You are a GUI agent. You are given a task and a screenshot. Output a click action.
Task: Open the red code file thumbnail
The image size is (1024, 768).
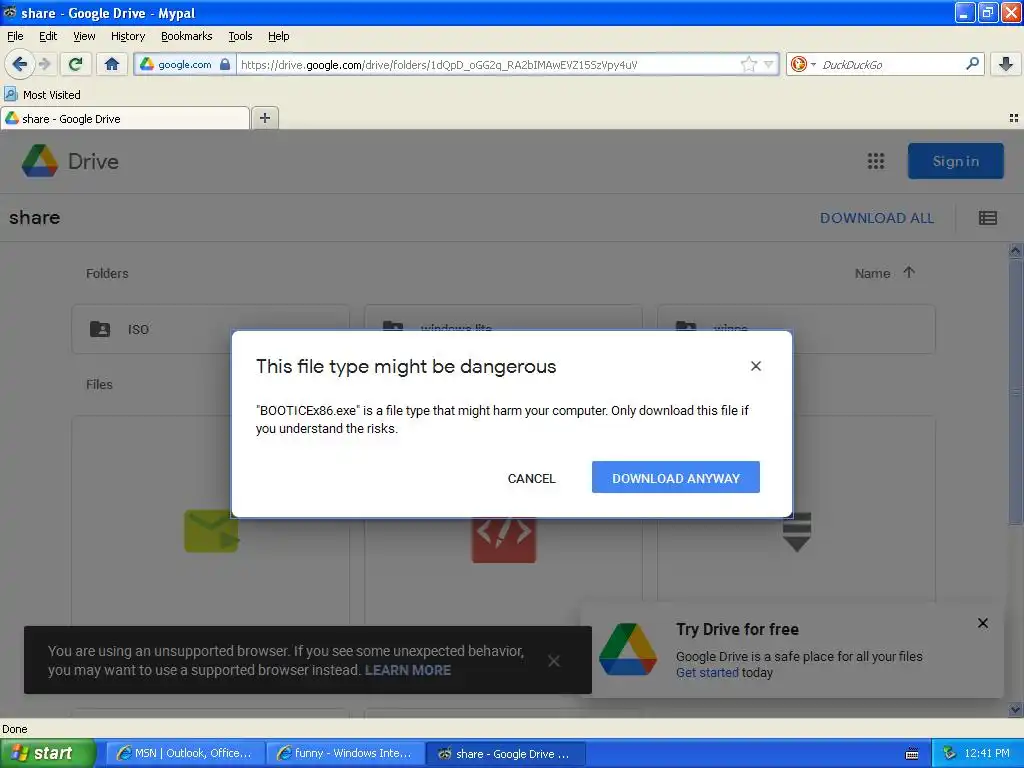pos(504,539)
